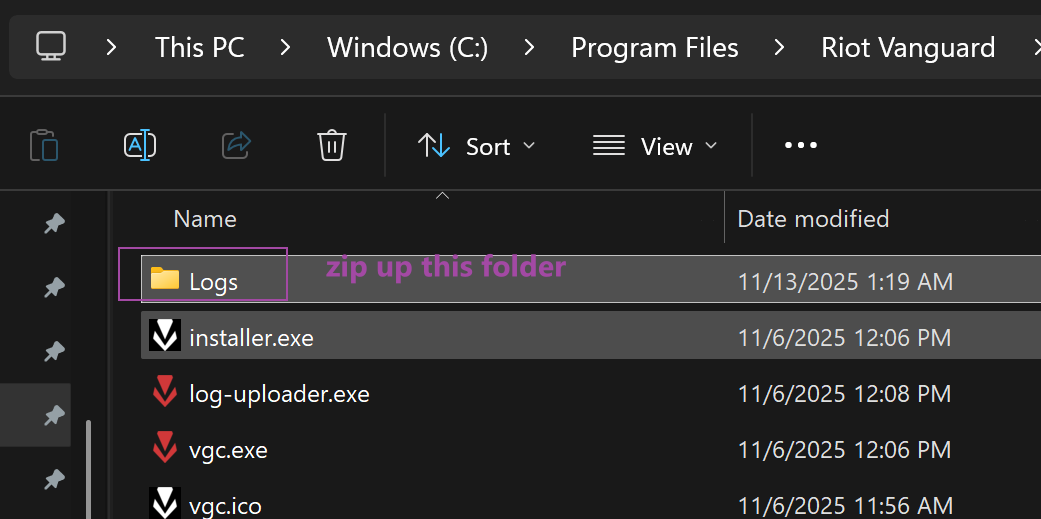Click the Delete trash can icon
The height and width of the screenshot is (519, 1041).
(x=332, y=146)
